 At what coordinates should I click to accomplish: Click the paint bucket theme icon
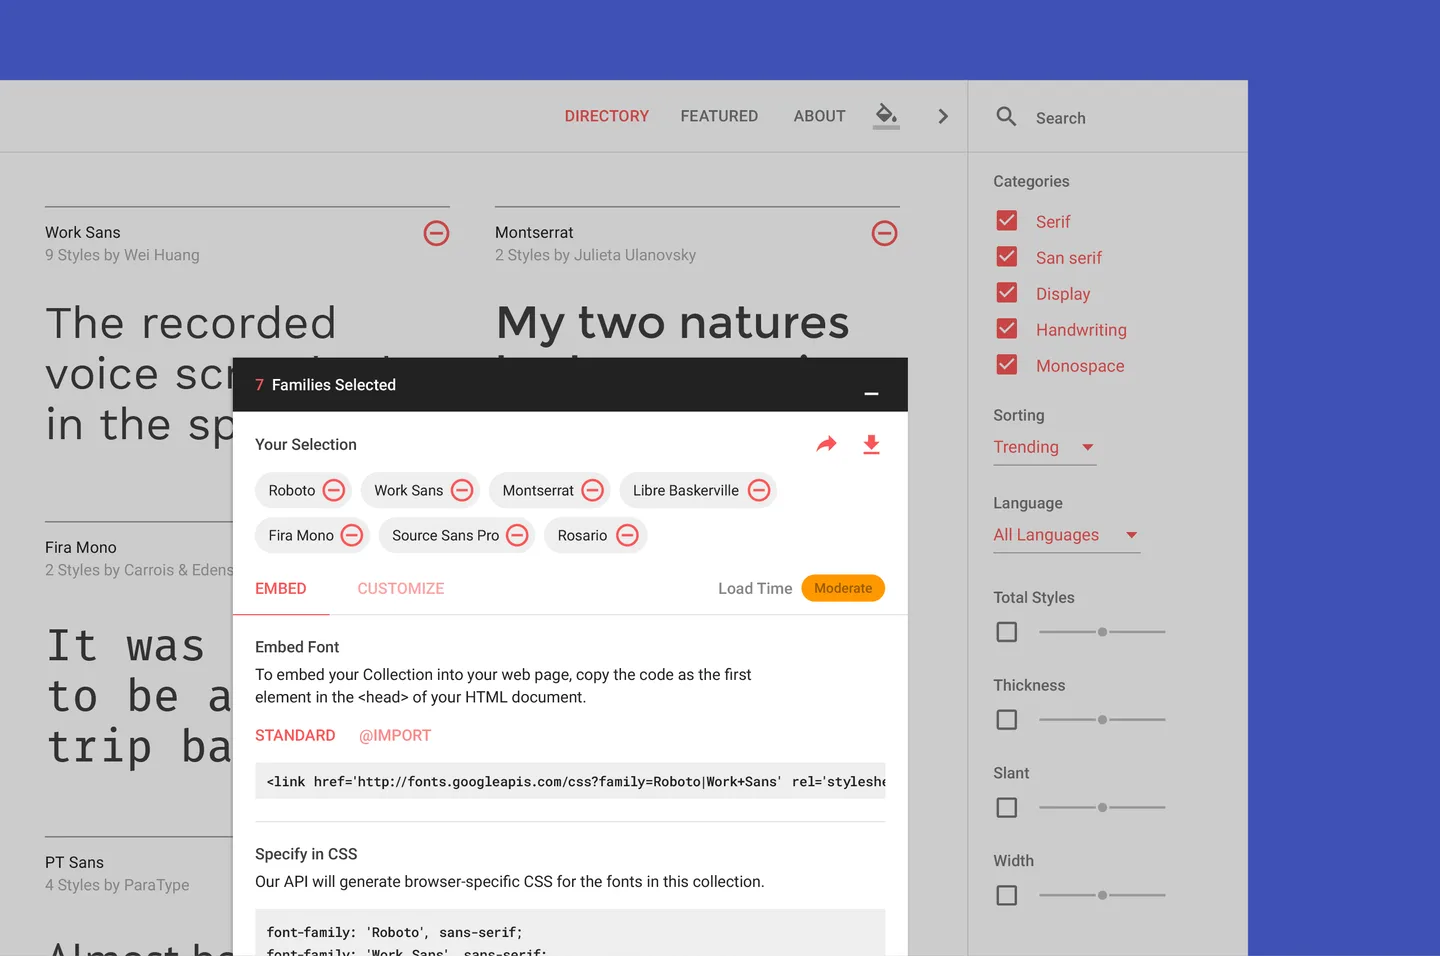[886, 115]
